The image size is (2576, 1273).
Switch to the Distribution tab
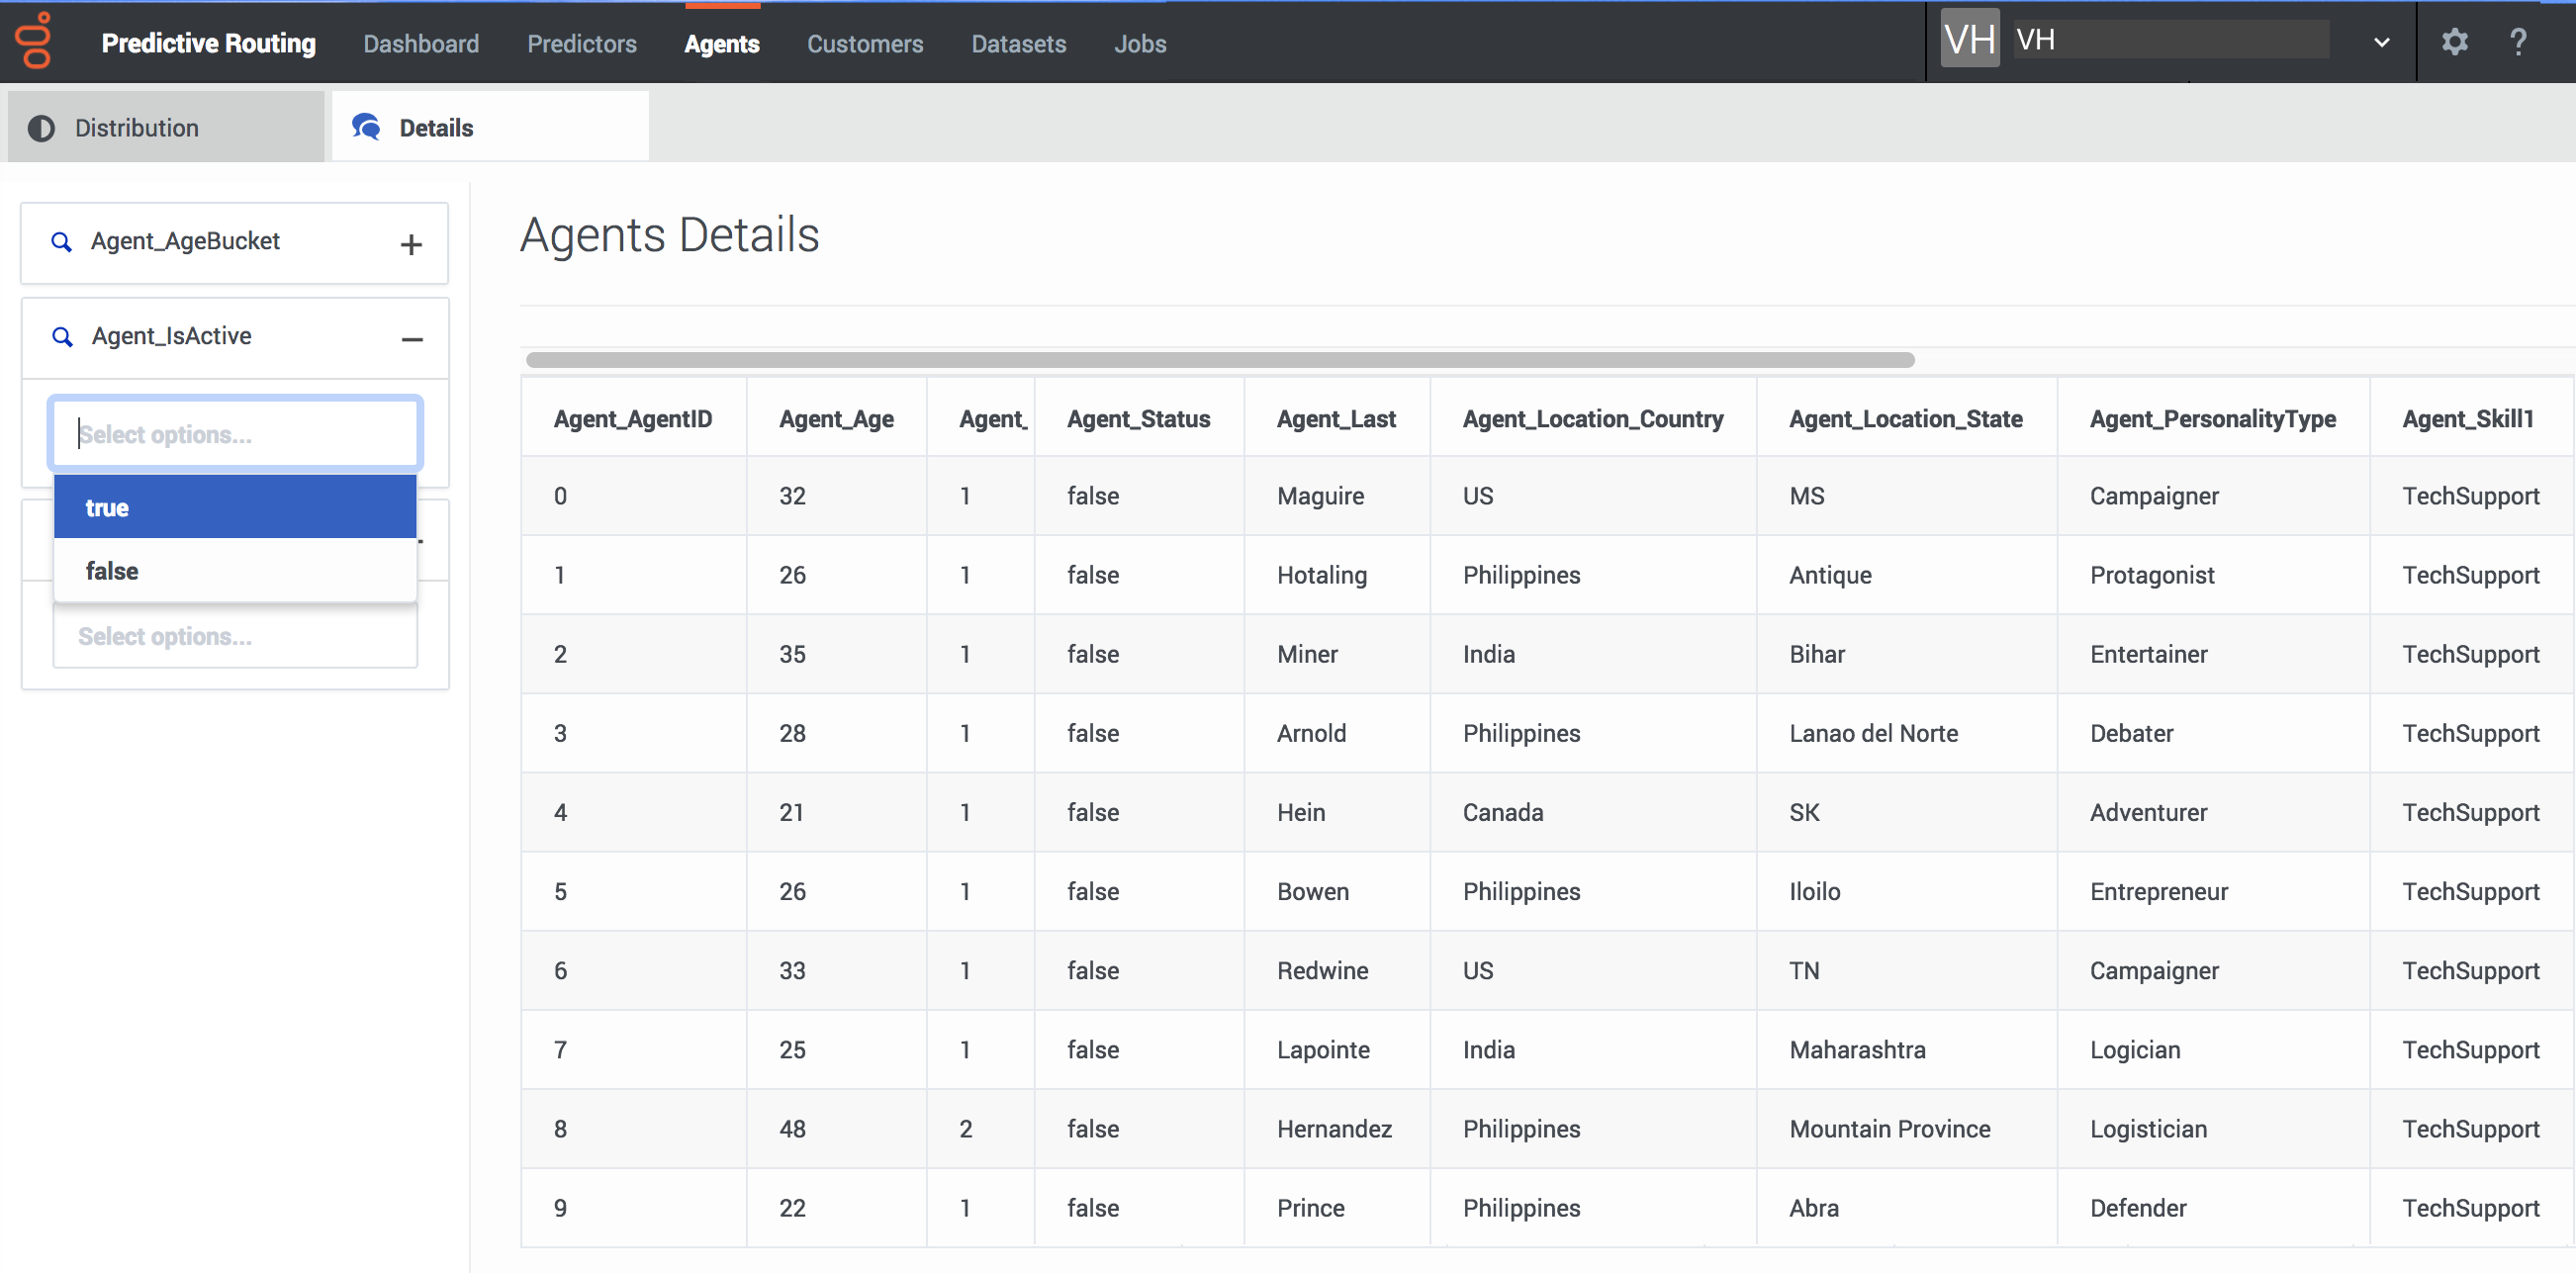tap(166, 127)
